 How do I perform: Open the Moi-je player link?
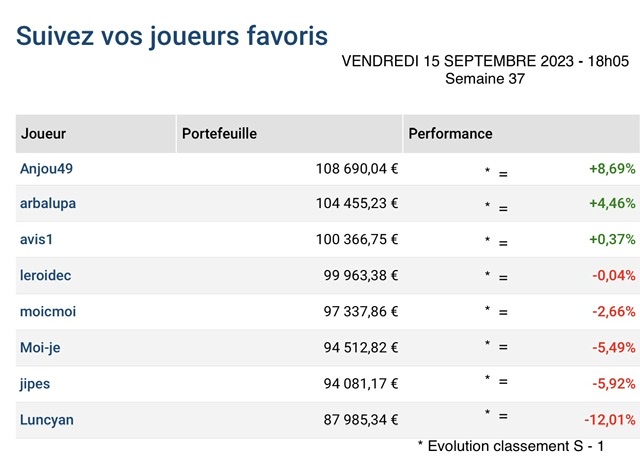coord(40,348)
